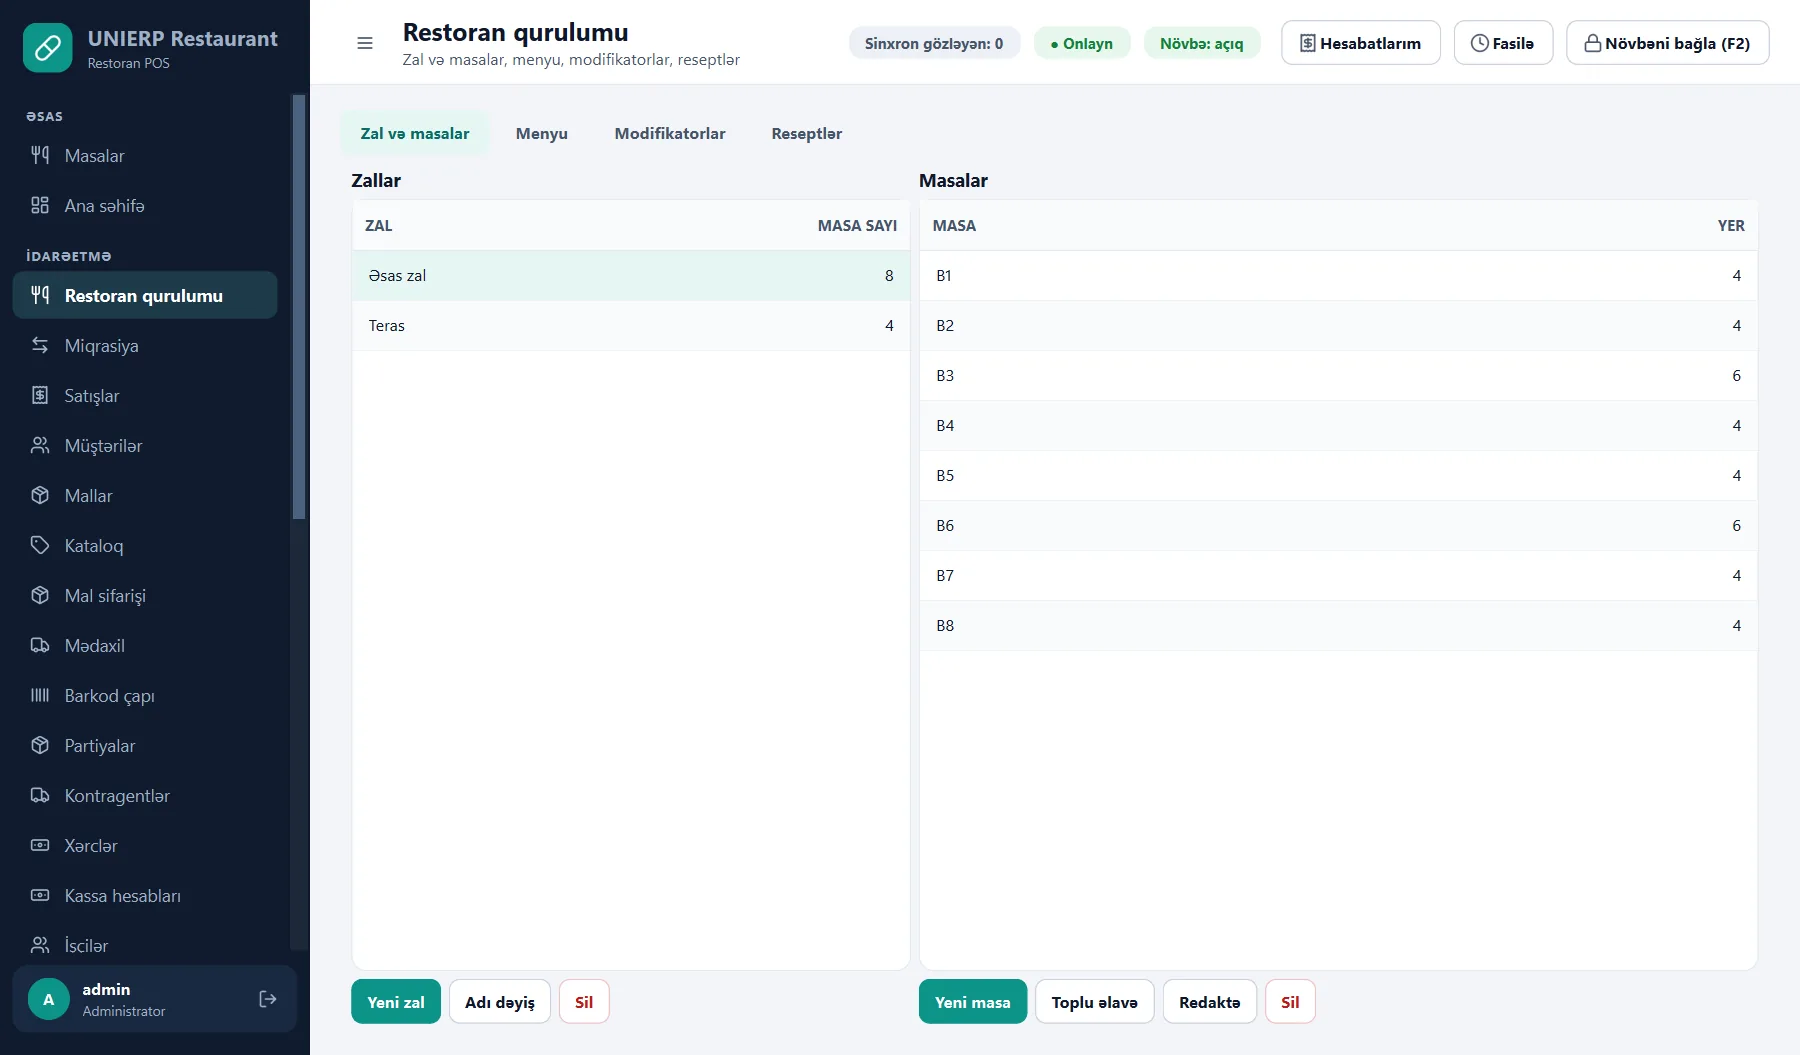Click the Ana səhifə dashboard icon
This screenshot has width=1800, height=1055.
(x=40, y=205)
